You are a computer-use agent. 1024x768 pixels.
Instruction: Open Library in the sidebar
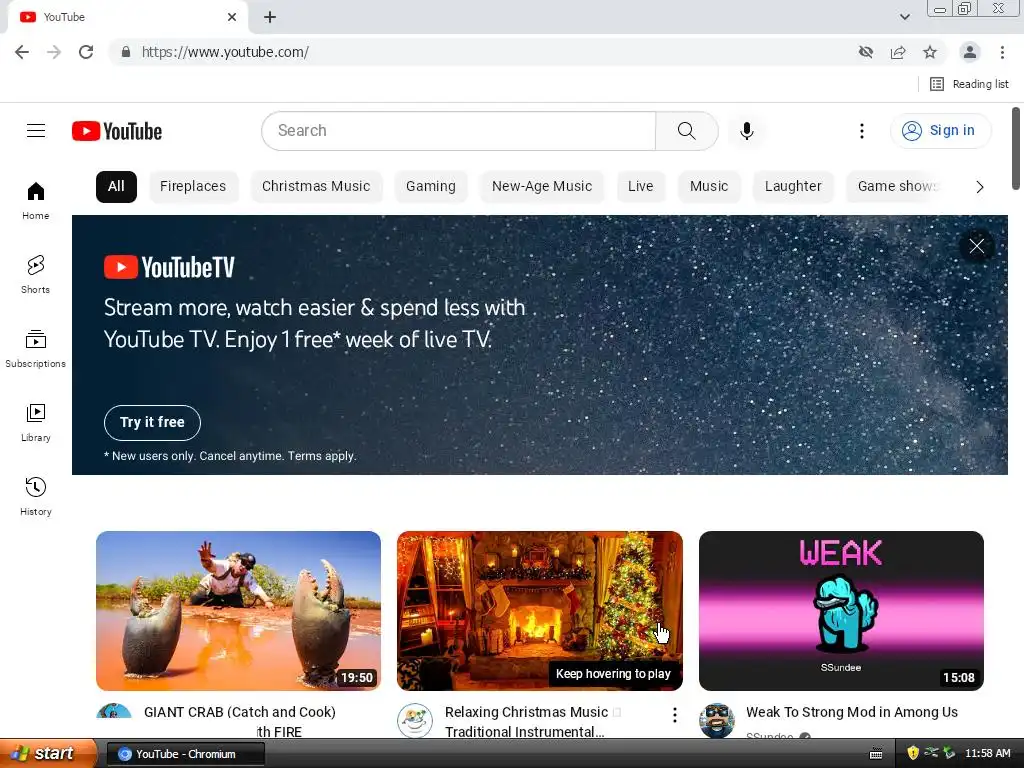[35, 423]
